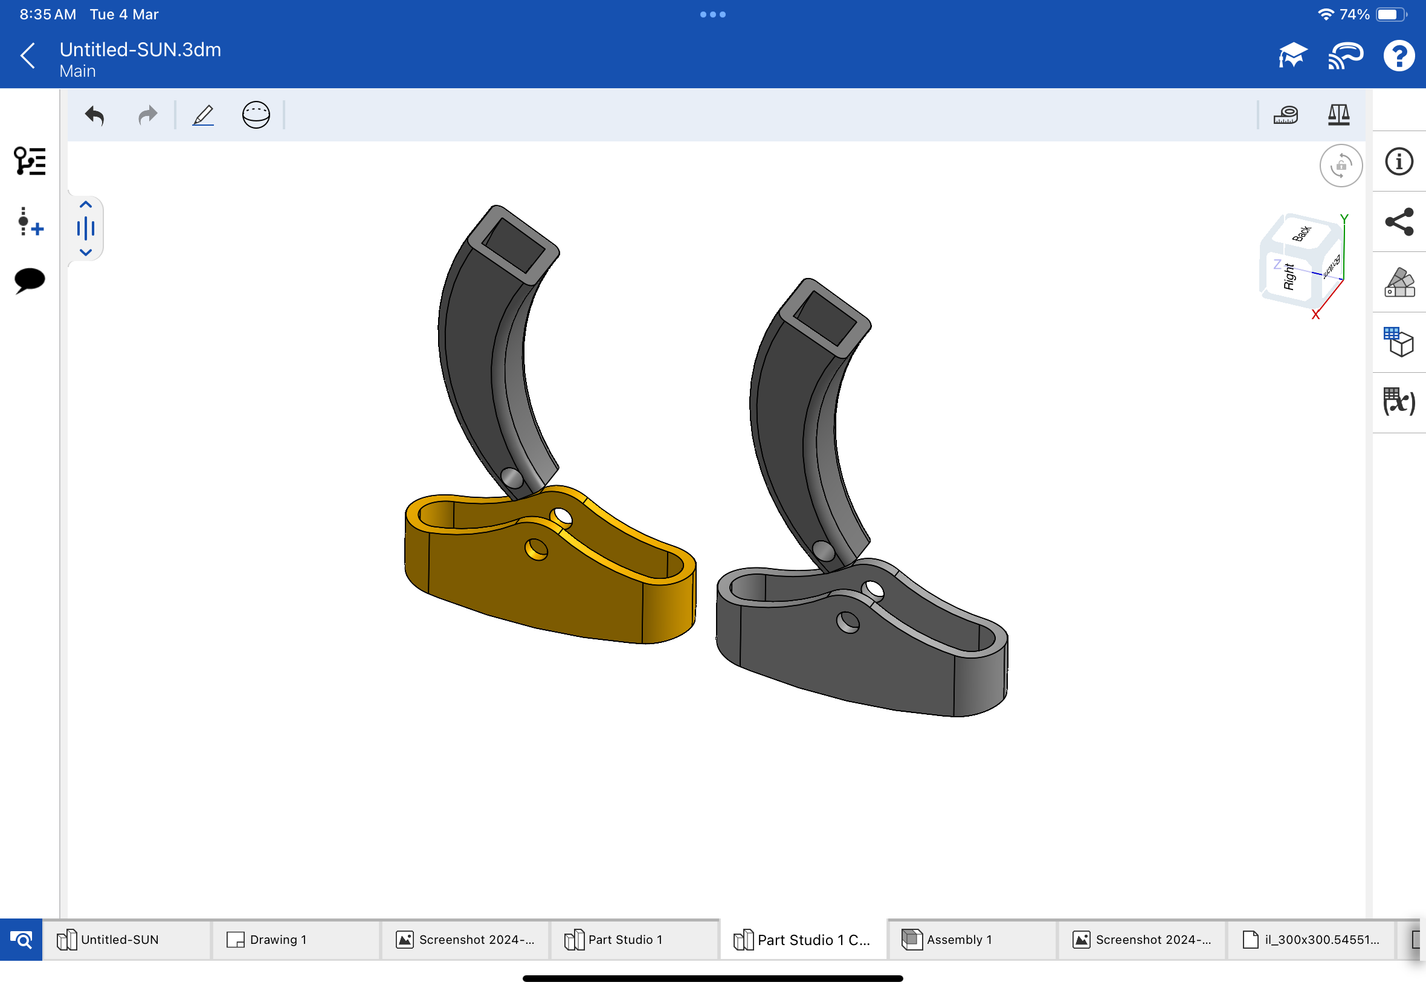Viewport: 1426px width, 991px height.
Task: Open the View and display settings cube icon
Action: tap(1399, 342)
